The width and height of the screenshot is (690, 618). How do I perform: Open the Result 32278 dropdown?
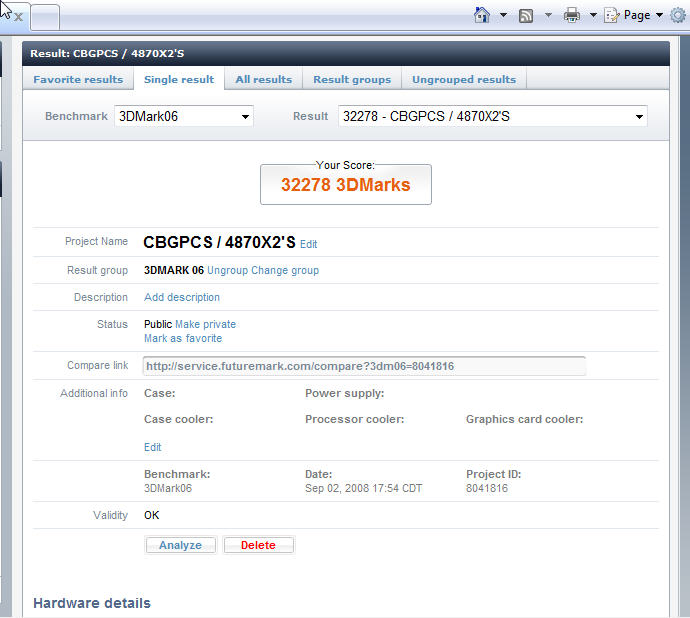coord(492,116)
